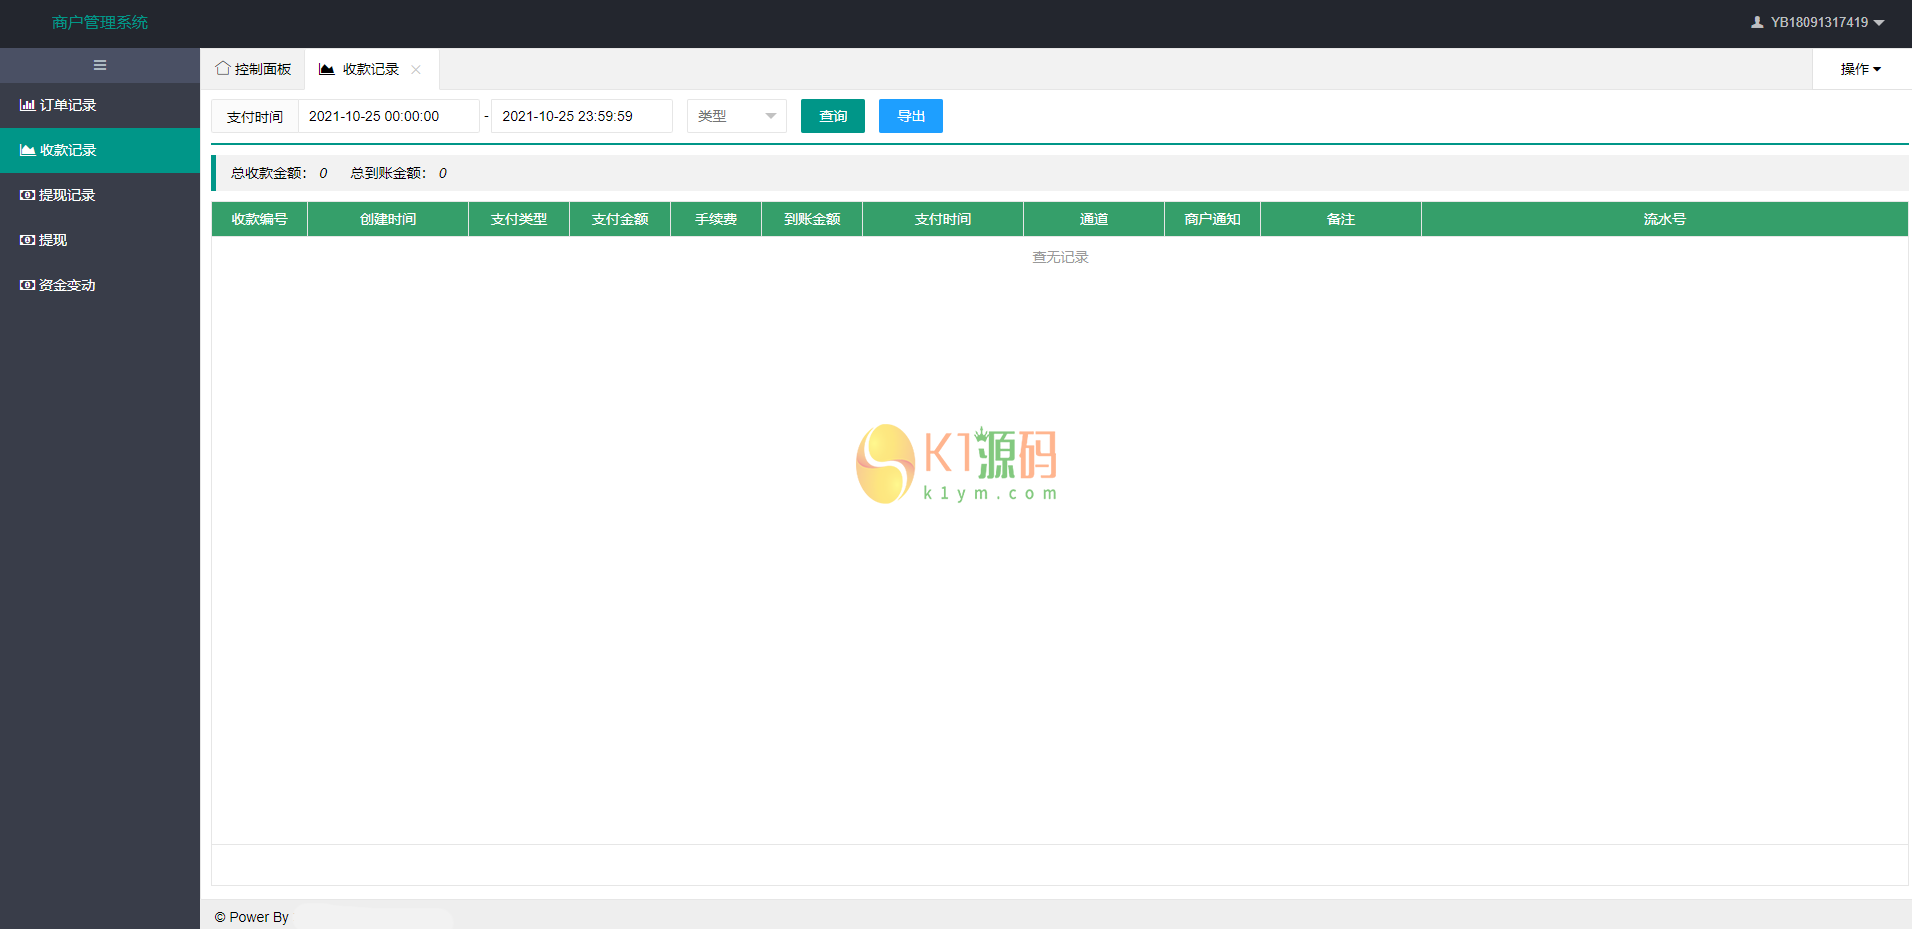Click the home icon on 控制面板 tab
The image size is (1912, 929).
tap(222, 68)
